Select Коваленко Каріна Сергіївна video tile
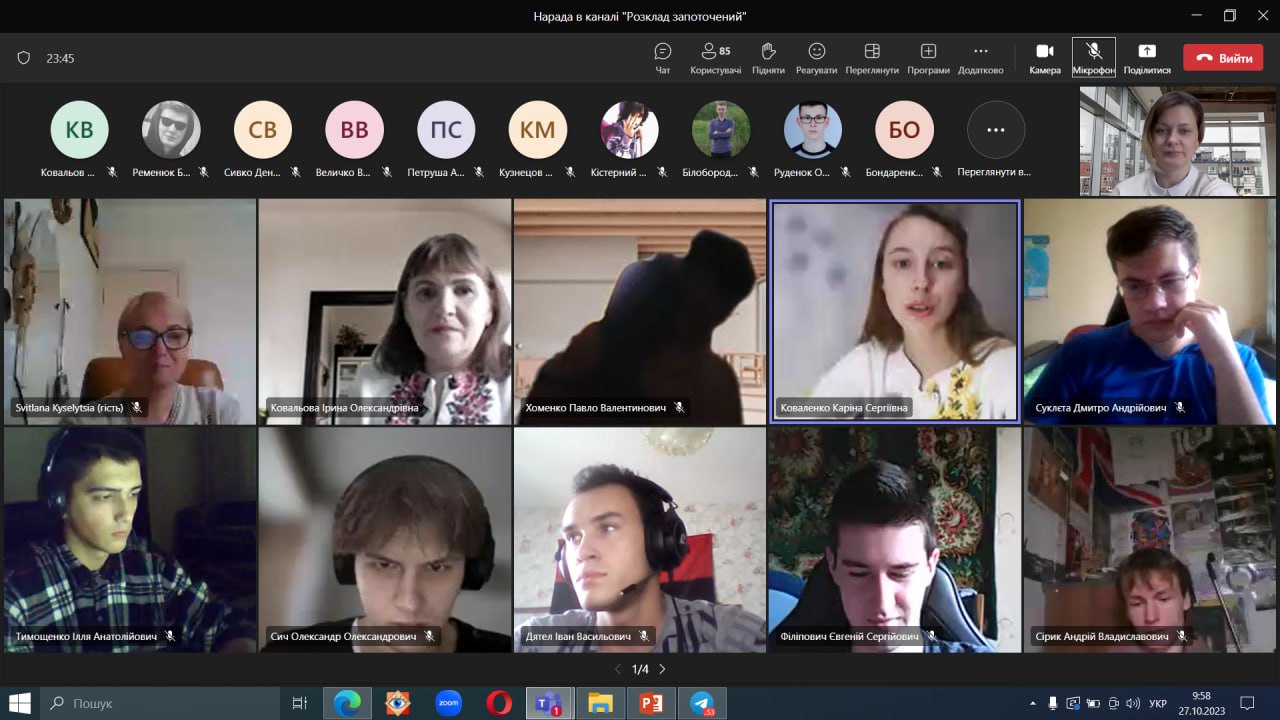This screenshot has width=1280, height=720. coord(895,310)
